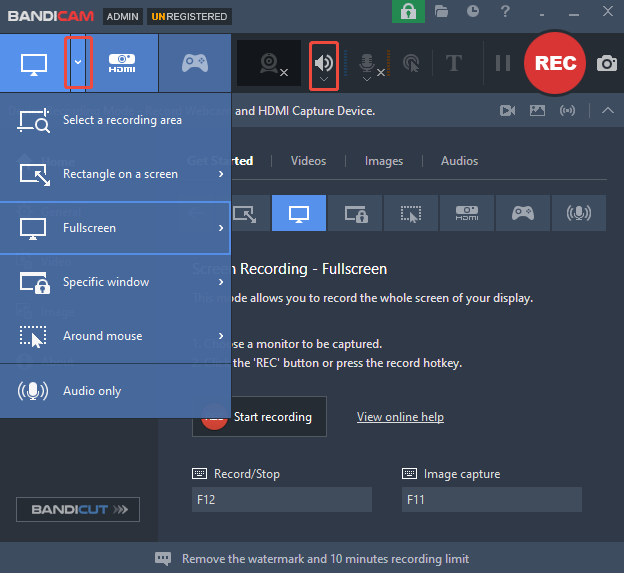Open the BANDICUT button
The image size is (624, 573).
[x=78, y=509]
